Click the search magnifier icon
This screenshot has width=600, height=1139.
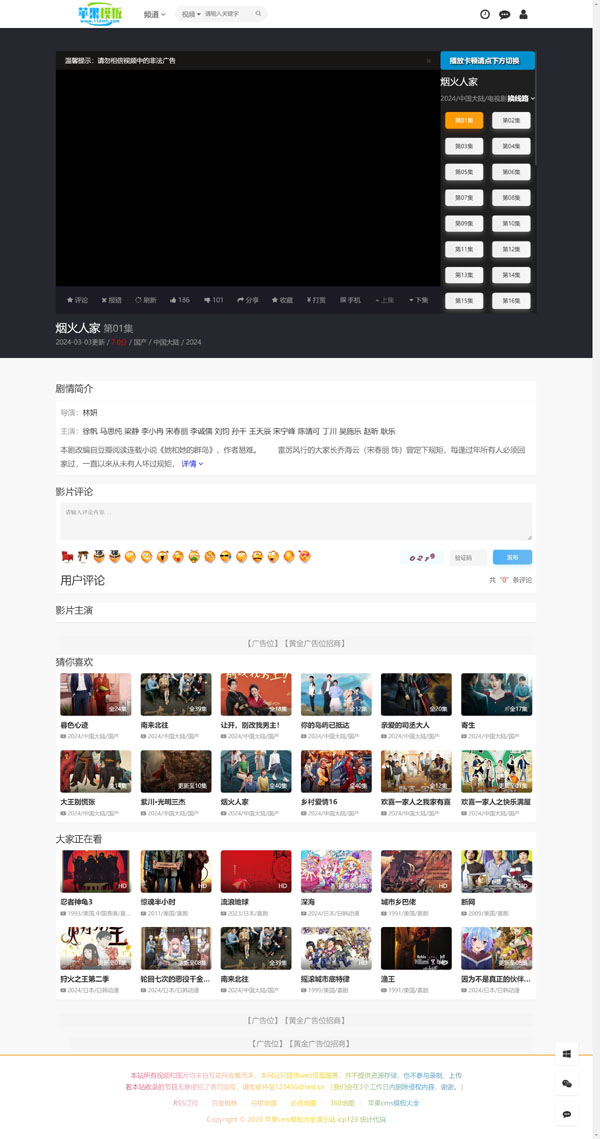pos(258,14)
